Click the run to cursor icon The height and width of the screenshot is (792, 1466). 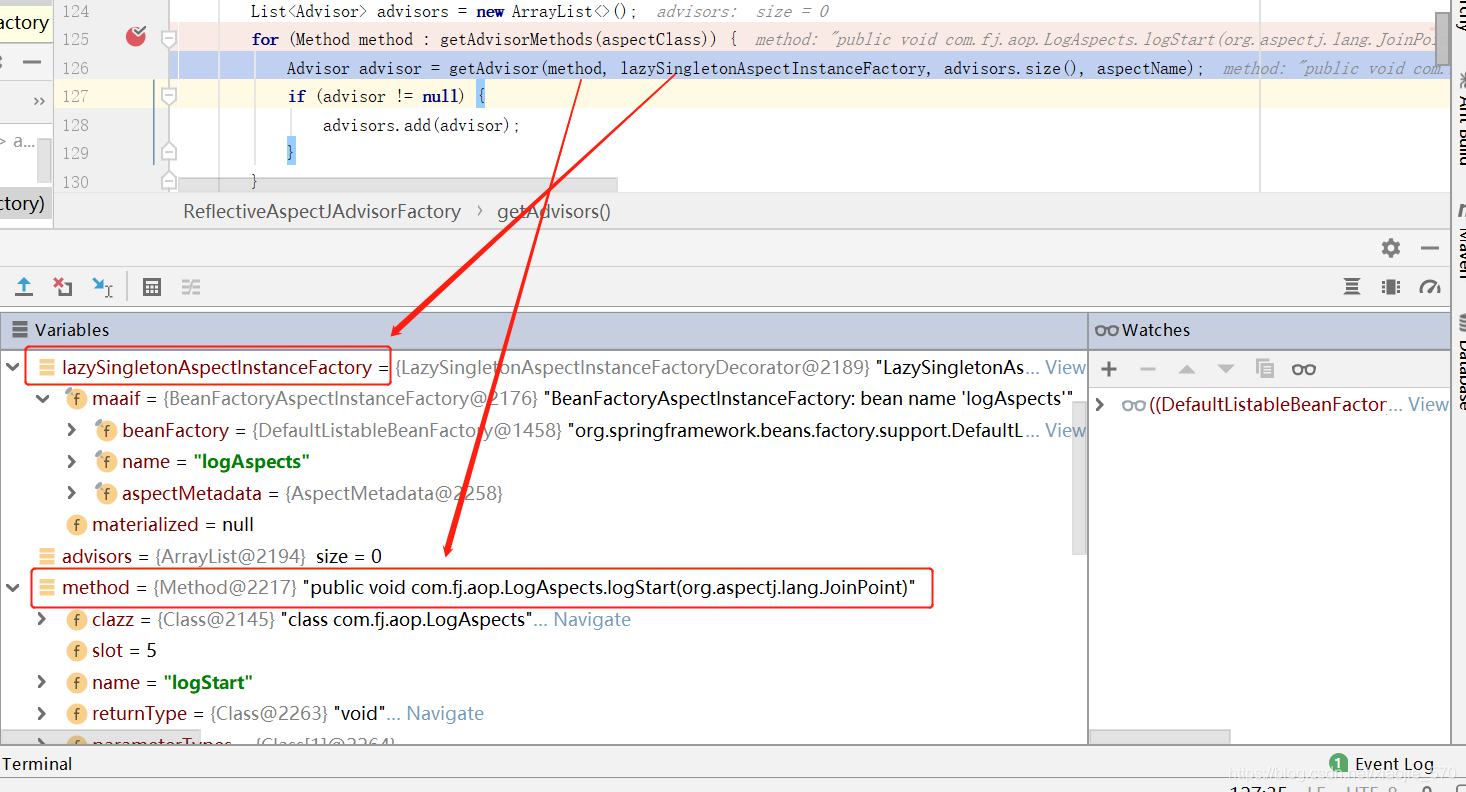102,287
